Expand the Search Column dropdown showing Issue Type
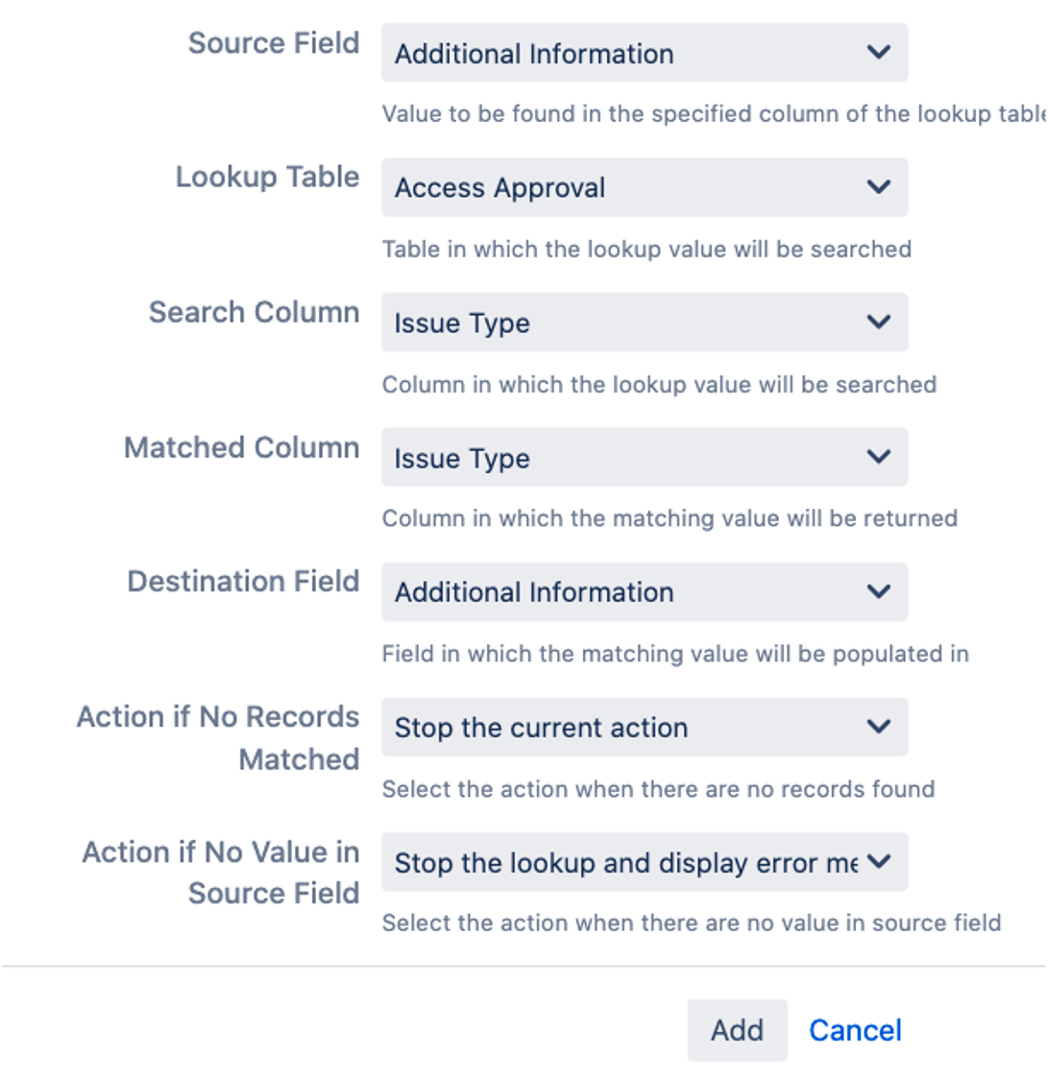This screenshot has height=1080, width=1048. click(x=620, y=323)
